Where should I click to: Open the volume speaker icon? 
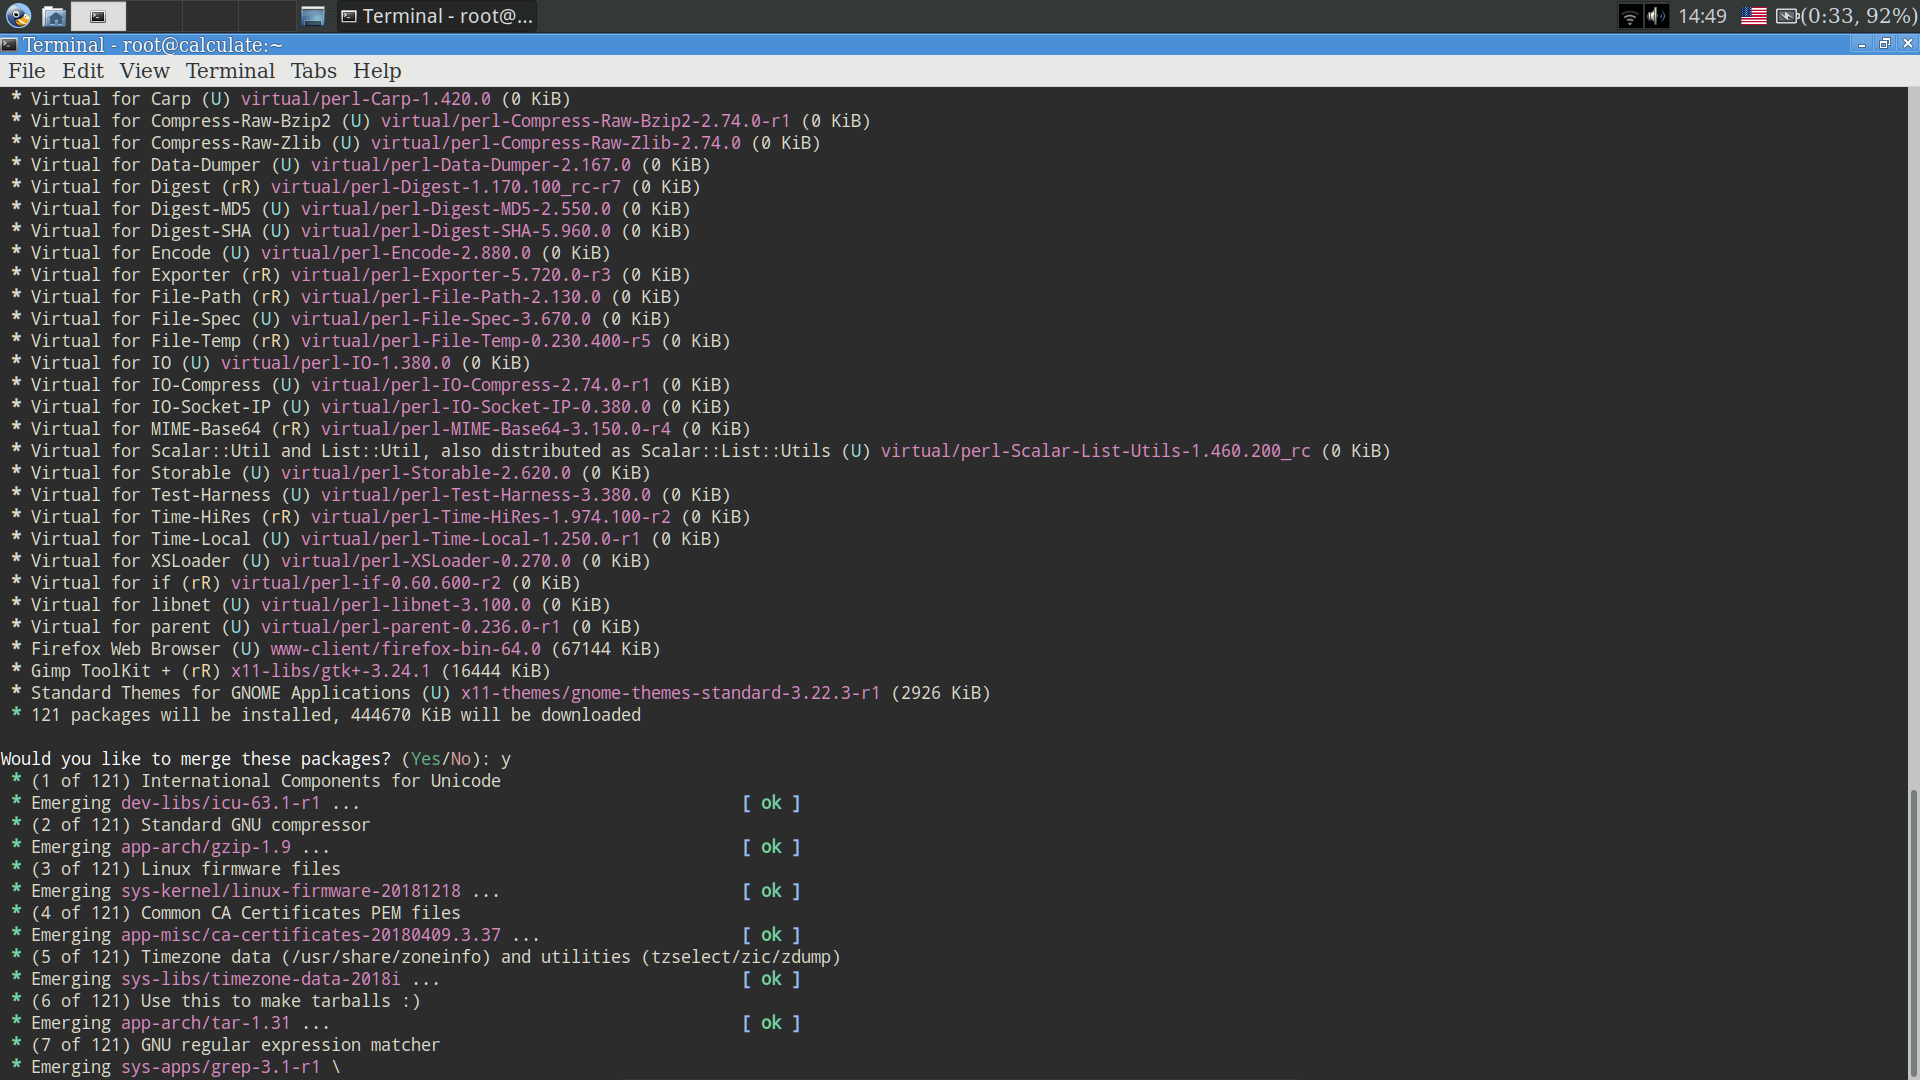coord(1656,16)
